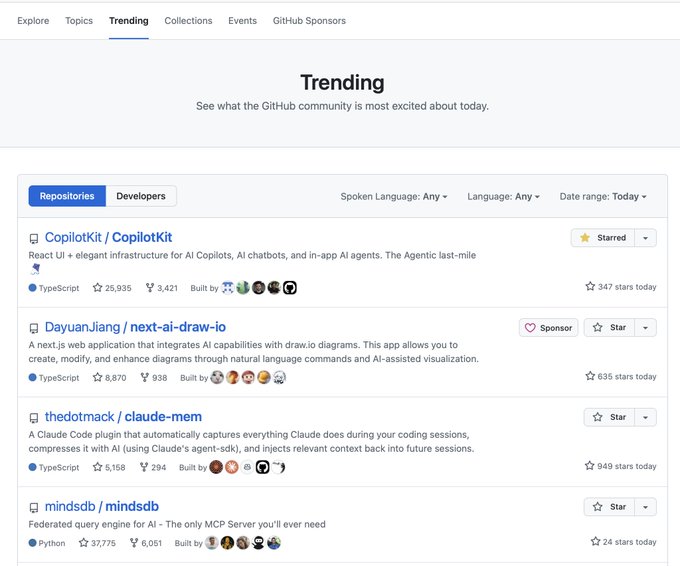Click '635 stars today' text
This screenshot has width=680, height=566.
coord(627,376)
